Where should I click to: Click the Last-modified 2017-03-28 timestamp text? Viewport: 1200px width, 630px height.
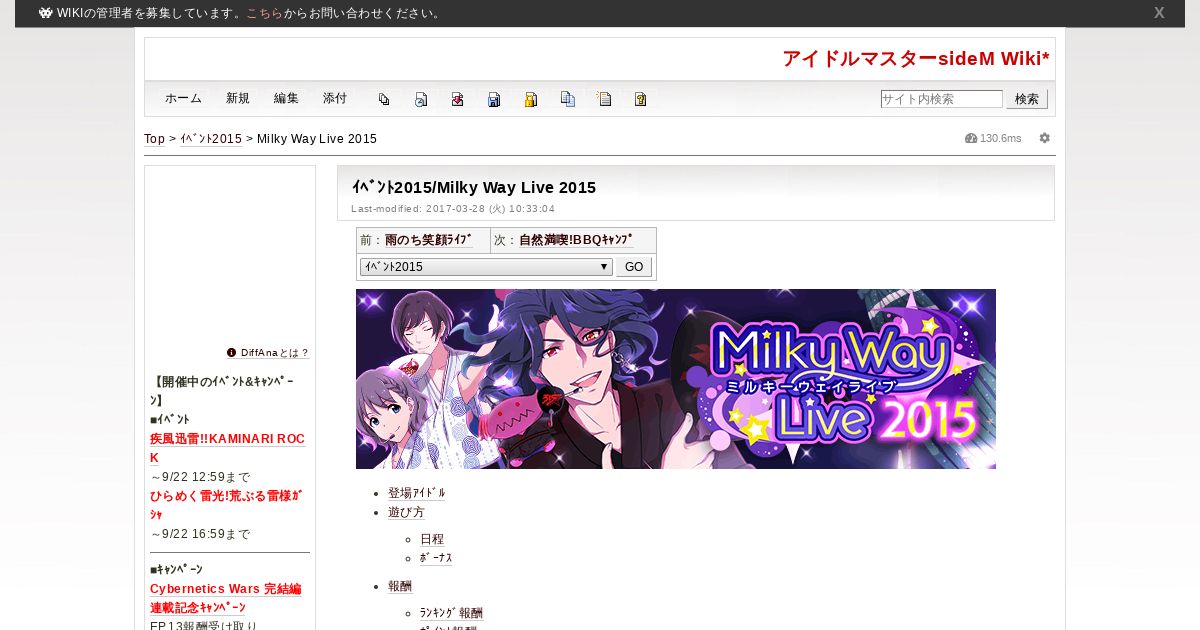pyautogui.click(x=453, y=209)
